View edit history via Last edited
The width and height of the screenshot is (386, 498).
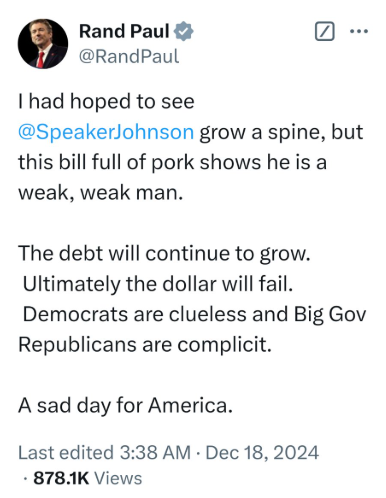(66, 452)
